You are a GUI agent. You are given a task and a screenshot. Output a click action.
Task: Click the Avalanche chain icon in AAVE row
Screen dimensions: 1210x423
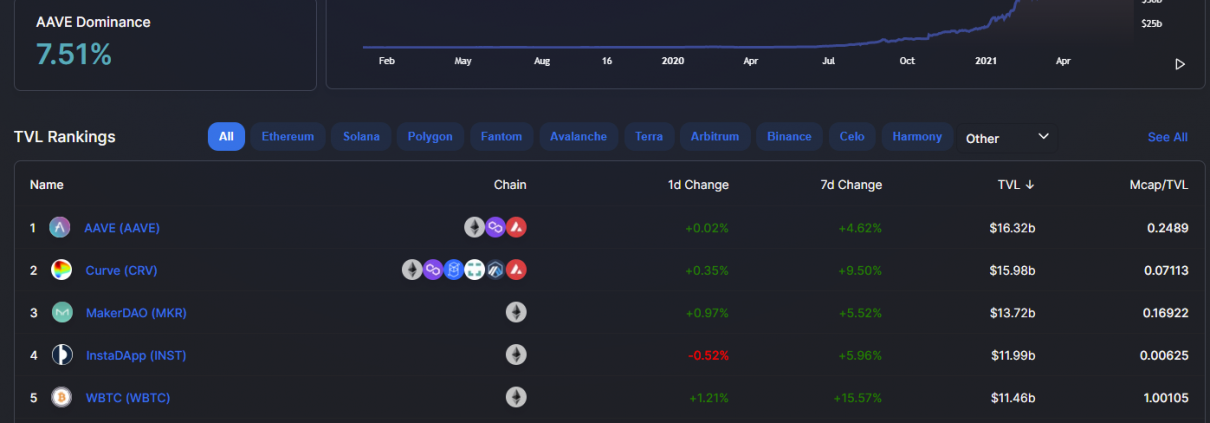[x=516, y=228]
